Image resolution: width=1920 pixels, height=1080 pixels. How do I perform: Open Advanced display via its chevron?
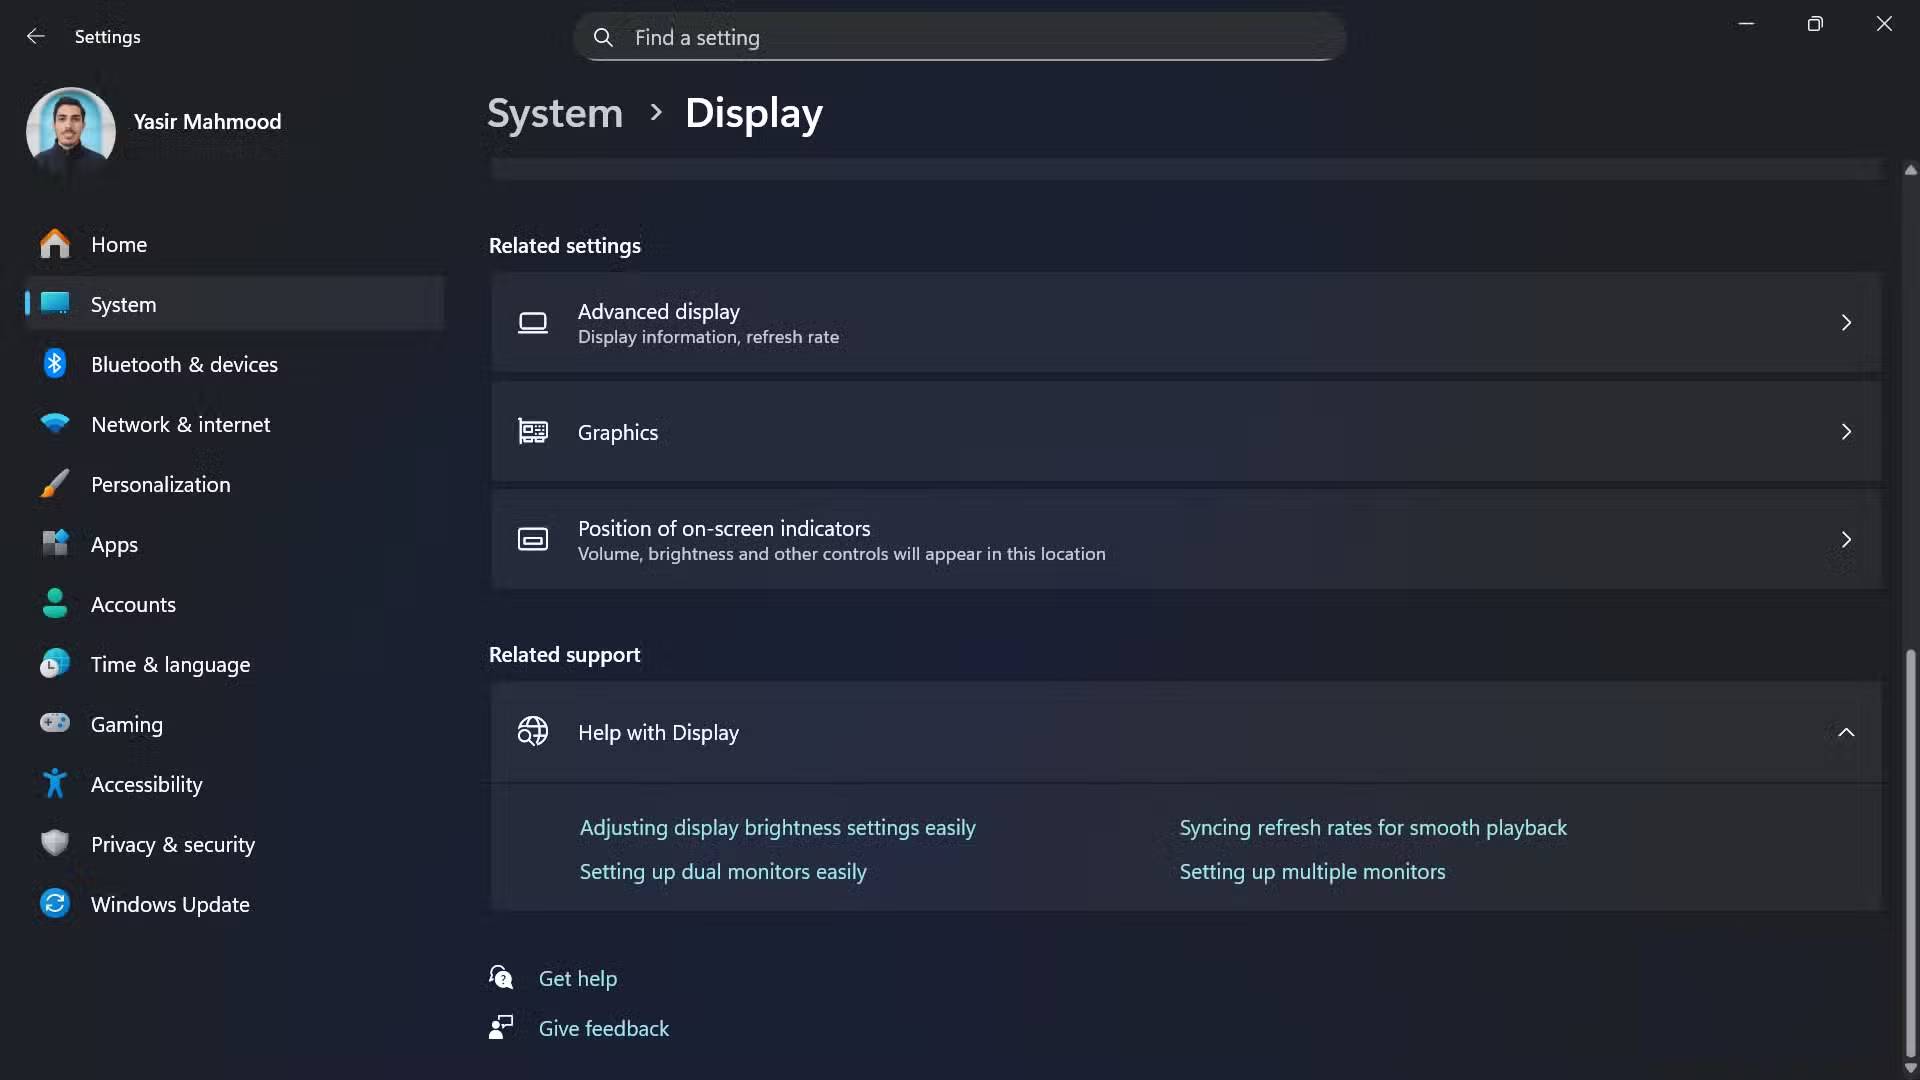pyautogui.click(x=1845, y=323)
